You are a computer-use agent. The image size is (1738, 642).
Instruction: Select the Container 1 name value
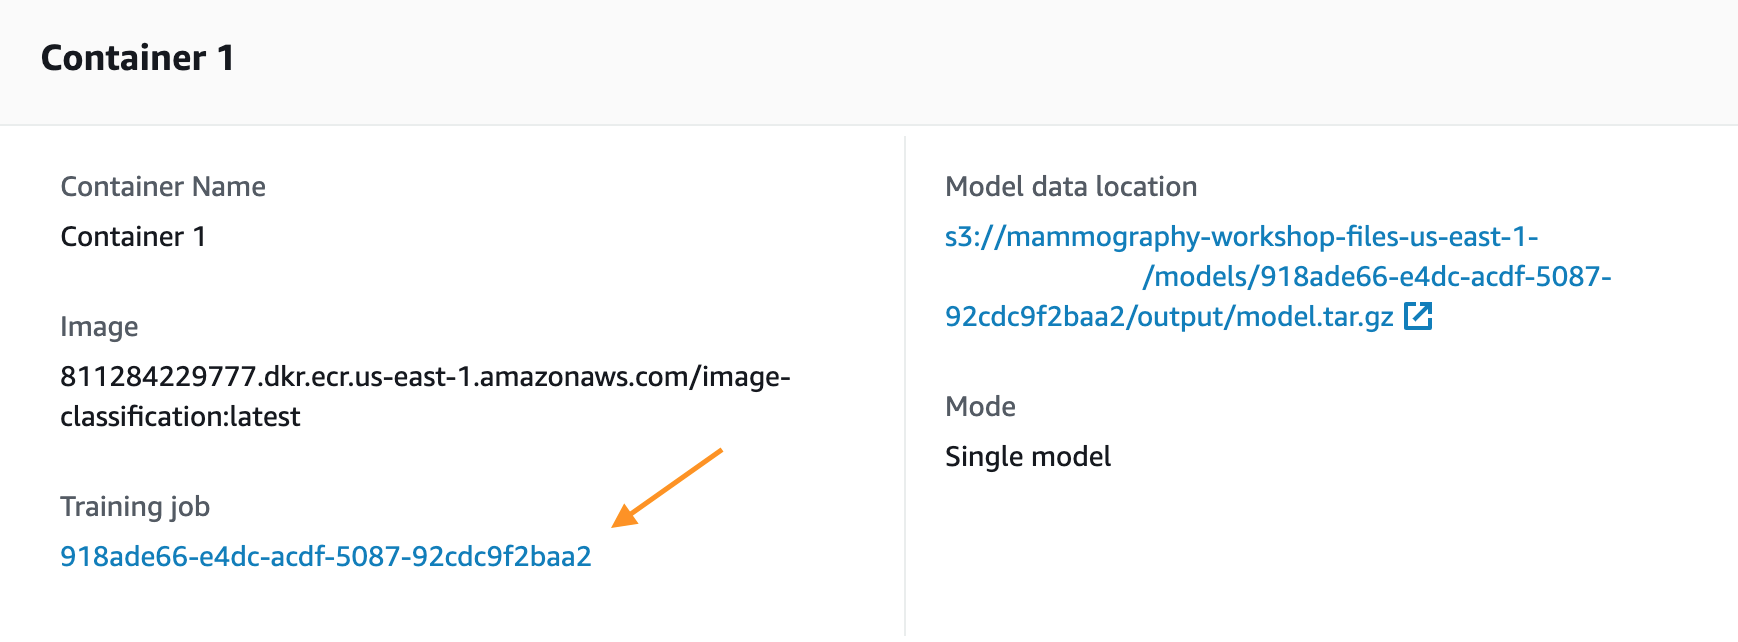tap(133, 236)
